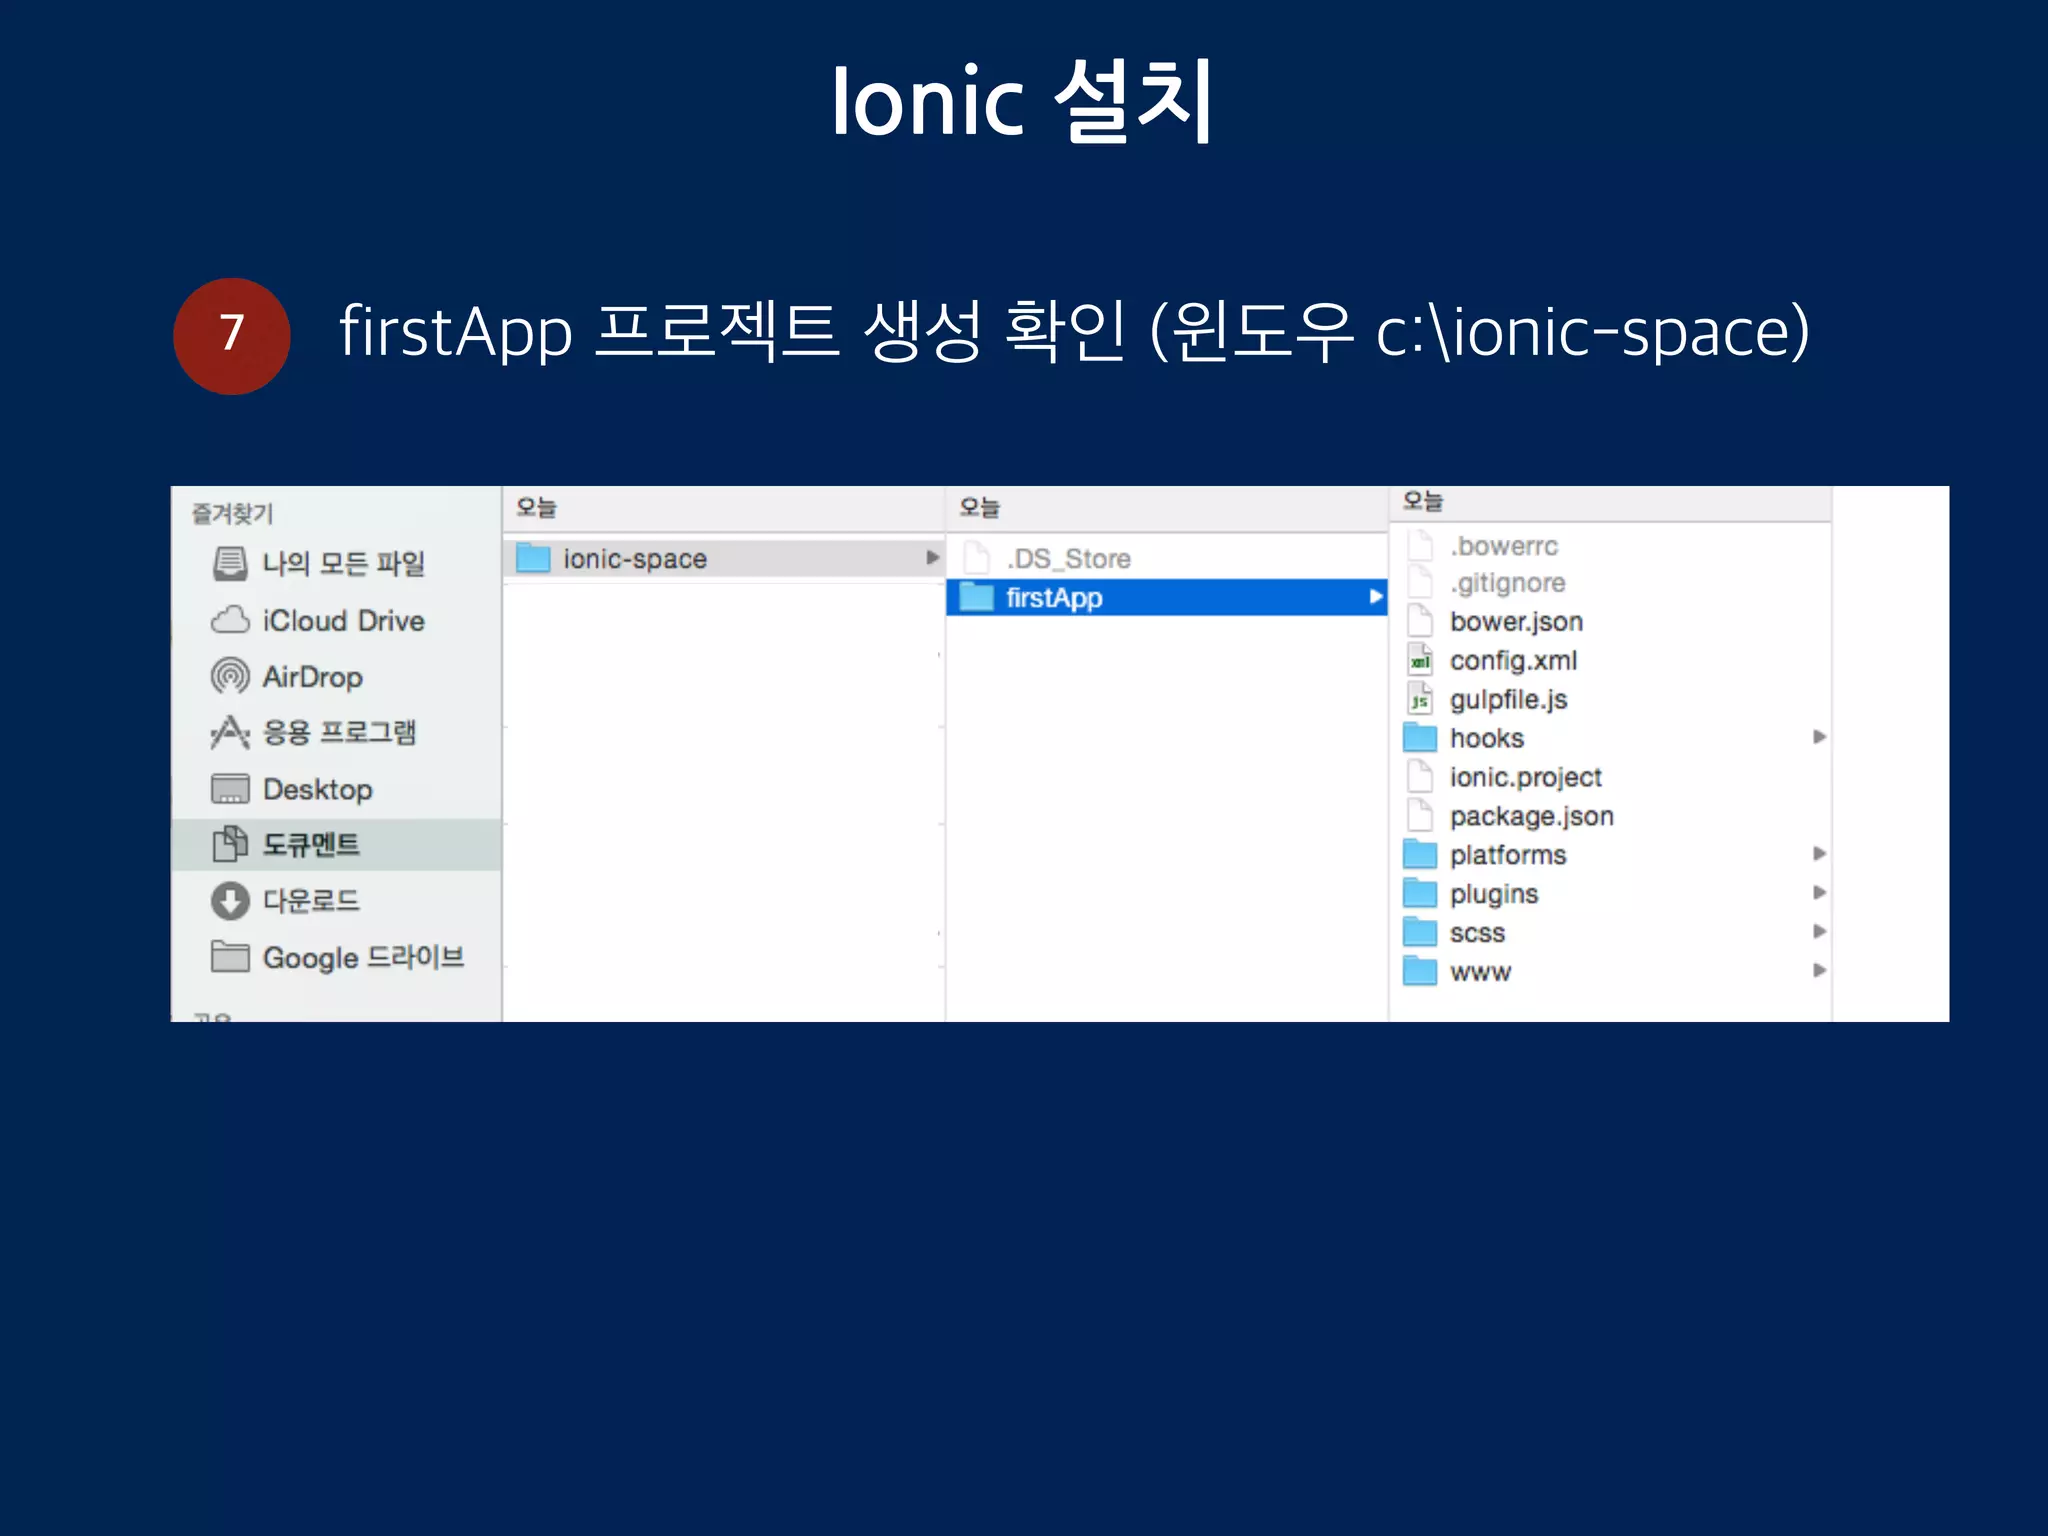Expand the plugins folder arrow

coord(1819,893)
